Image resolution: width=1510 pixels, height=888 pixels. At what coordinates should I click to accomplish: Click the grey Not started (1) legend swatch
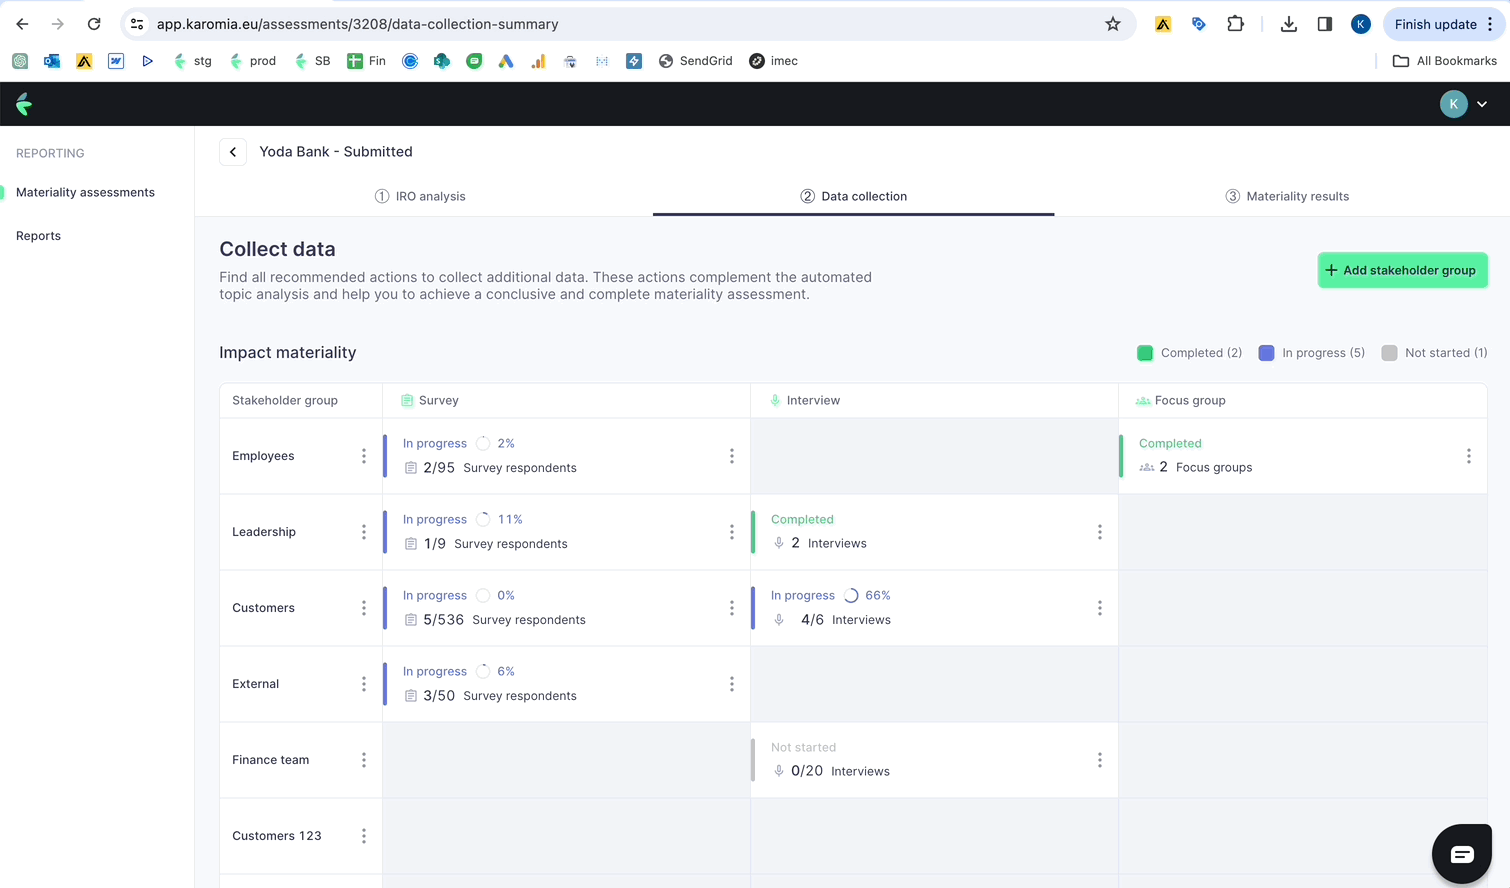(x=1389, y=353)
